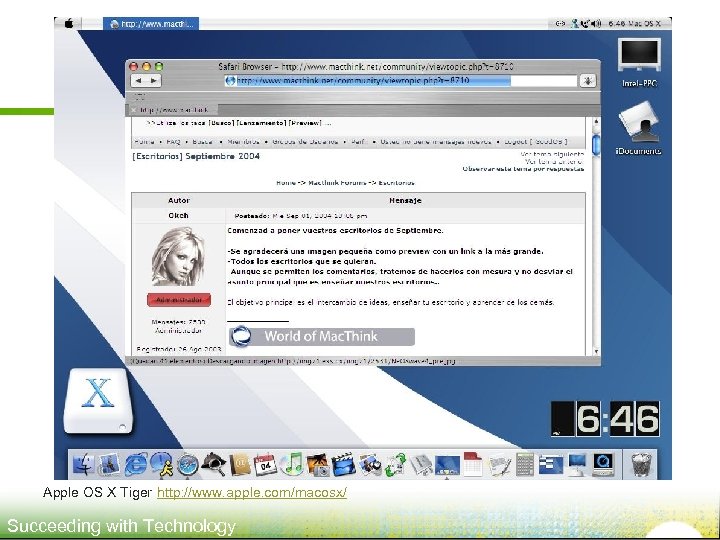
Task: Click the [Preview] link at page top
Action: pos(304,123)
